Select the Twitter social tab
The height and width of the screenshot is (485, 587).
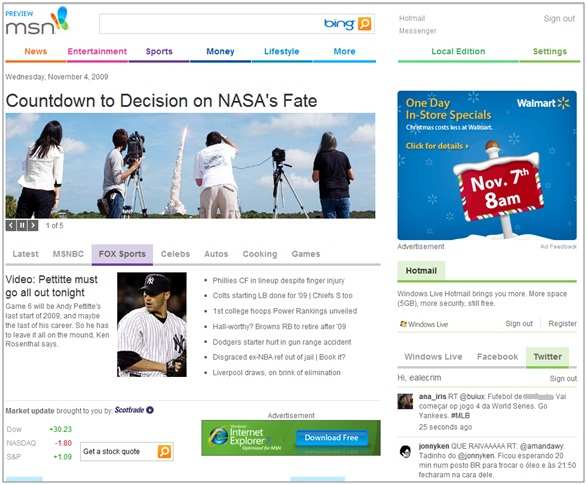click(547, 357)
